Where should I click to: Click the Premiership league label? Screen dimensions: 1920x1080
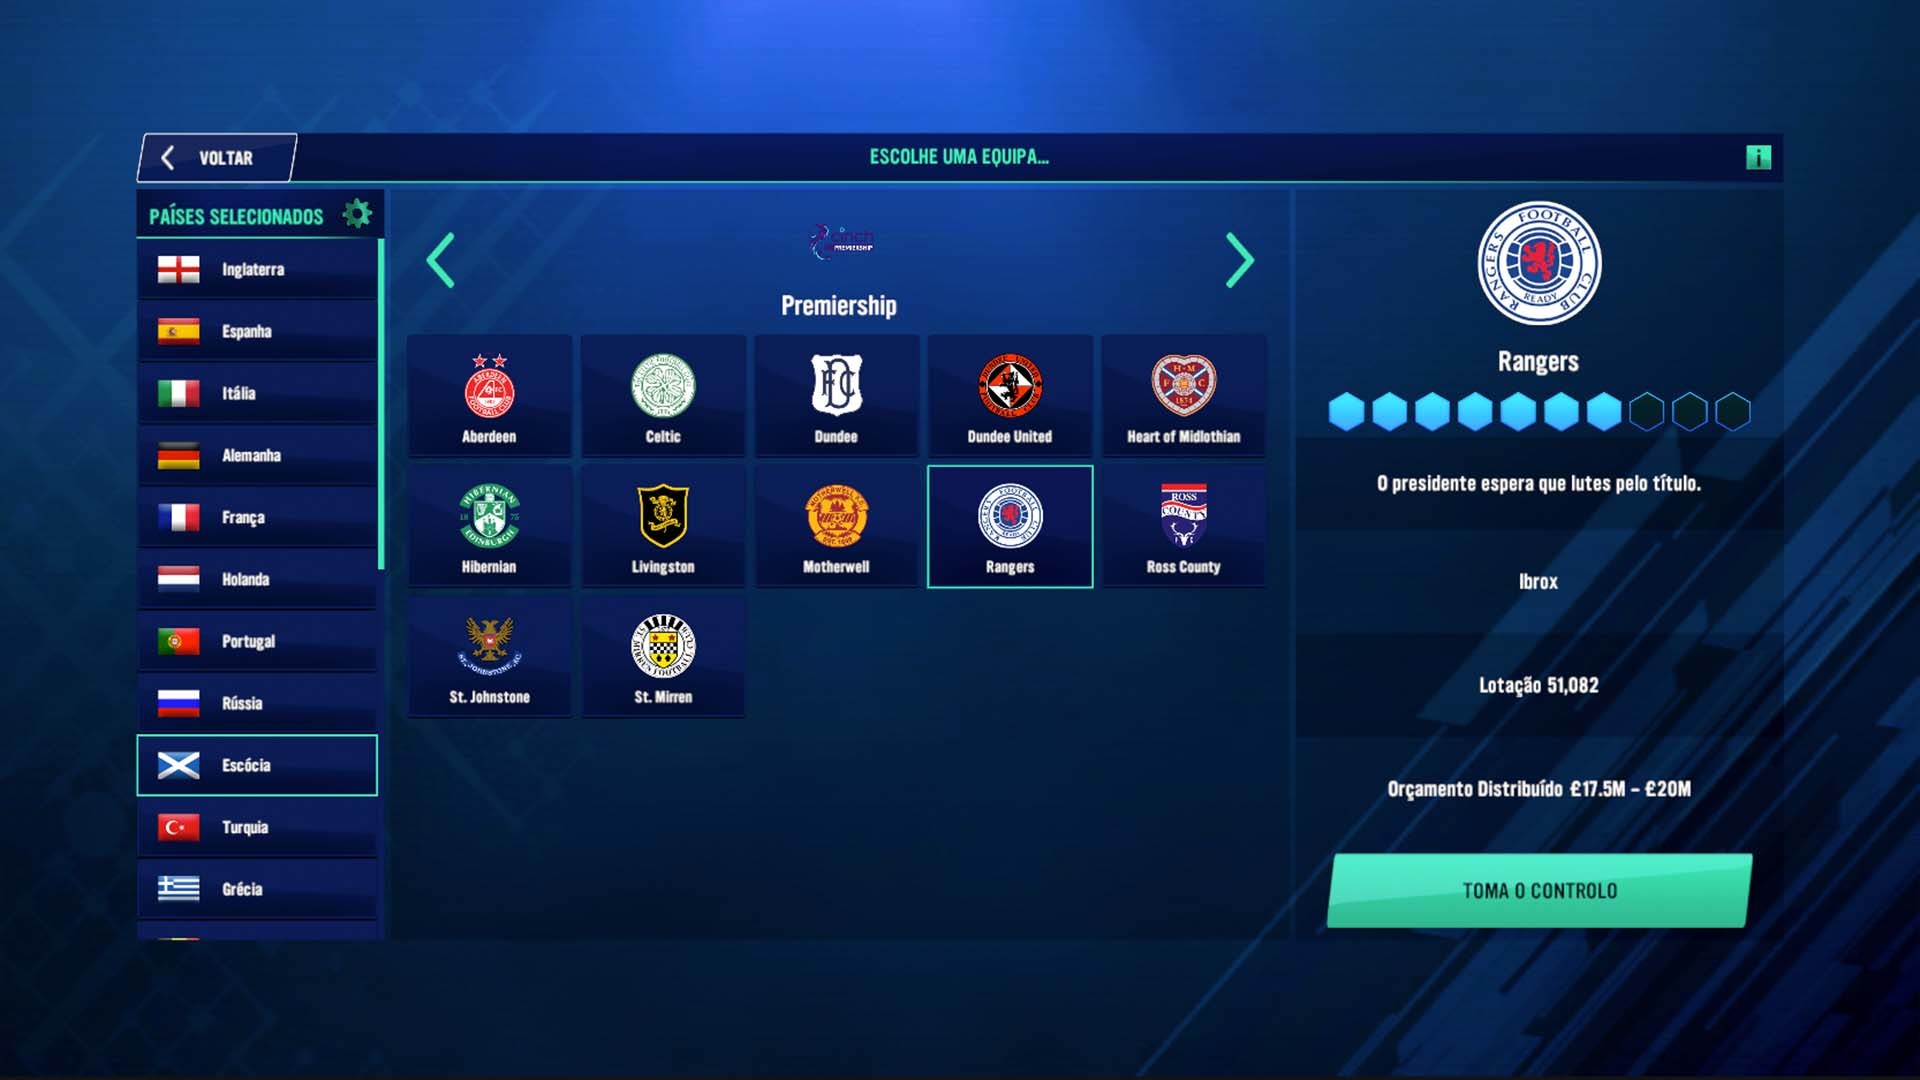coord(837,305)
